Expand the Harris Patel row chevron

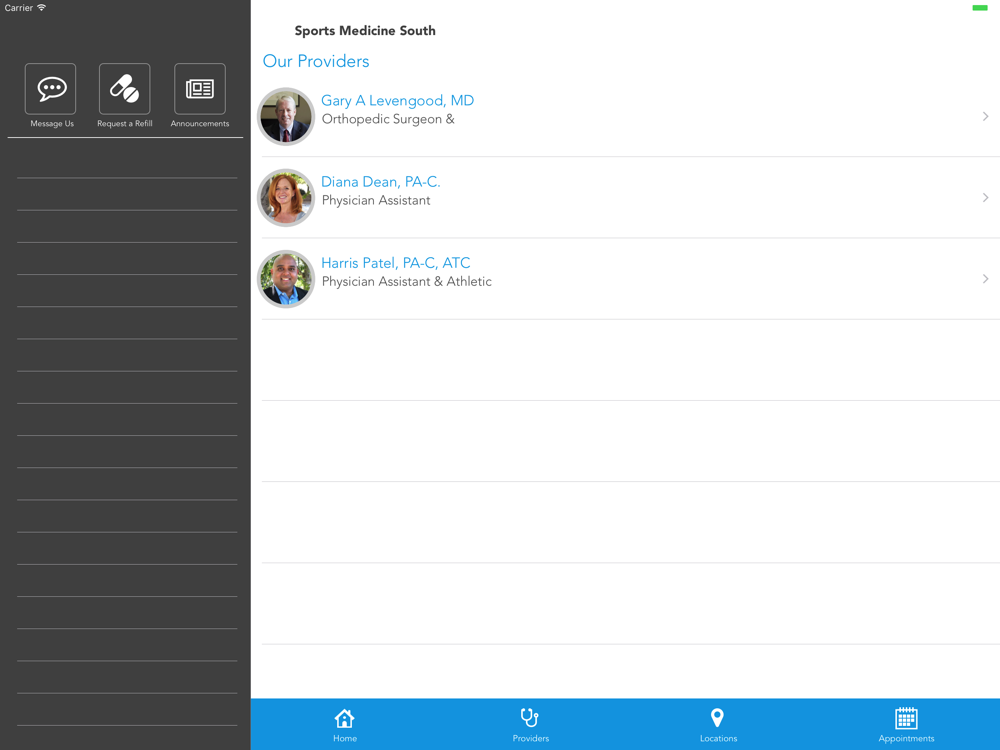point(985,279)
